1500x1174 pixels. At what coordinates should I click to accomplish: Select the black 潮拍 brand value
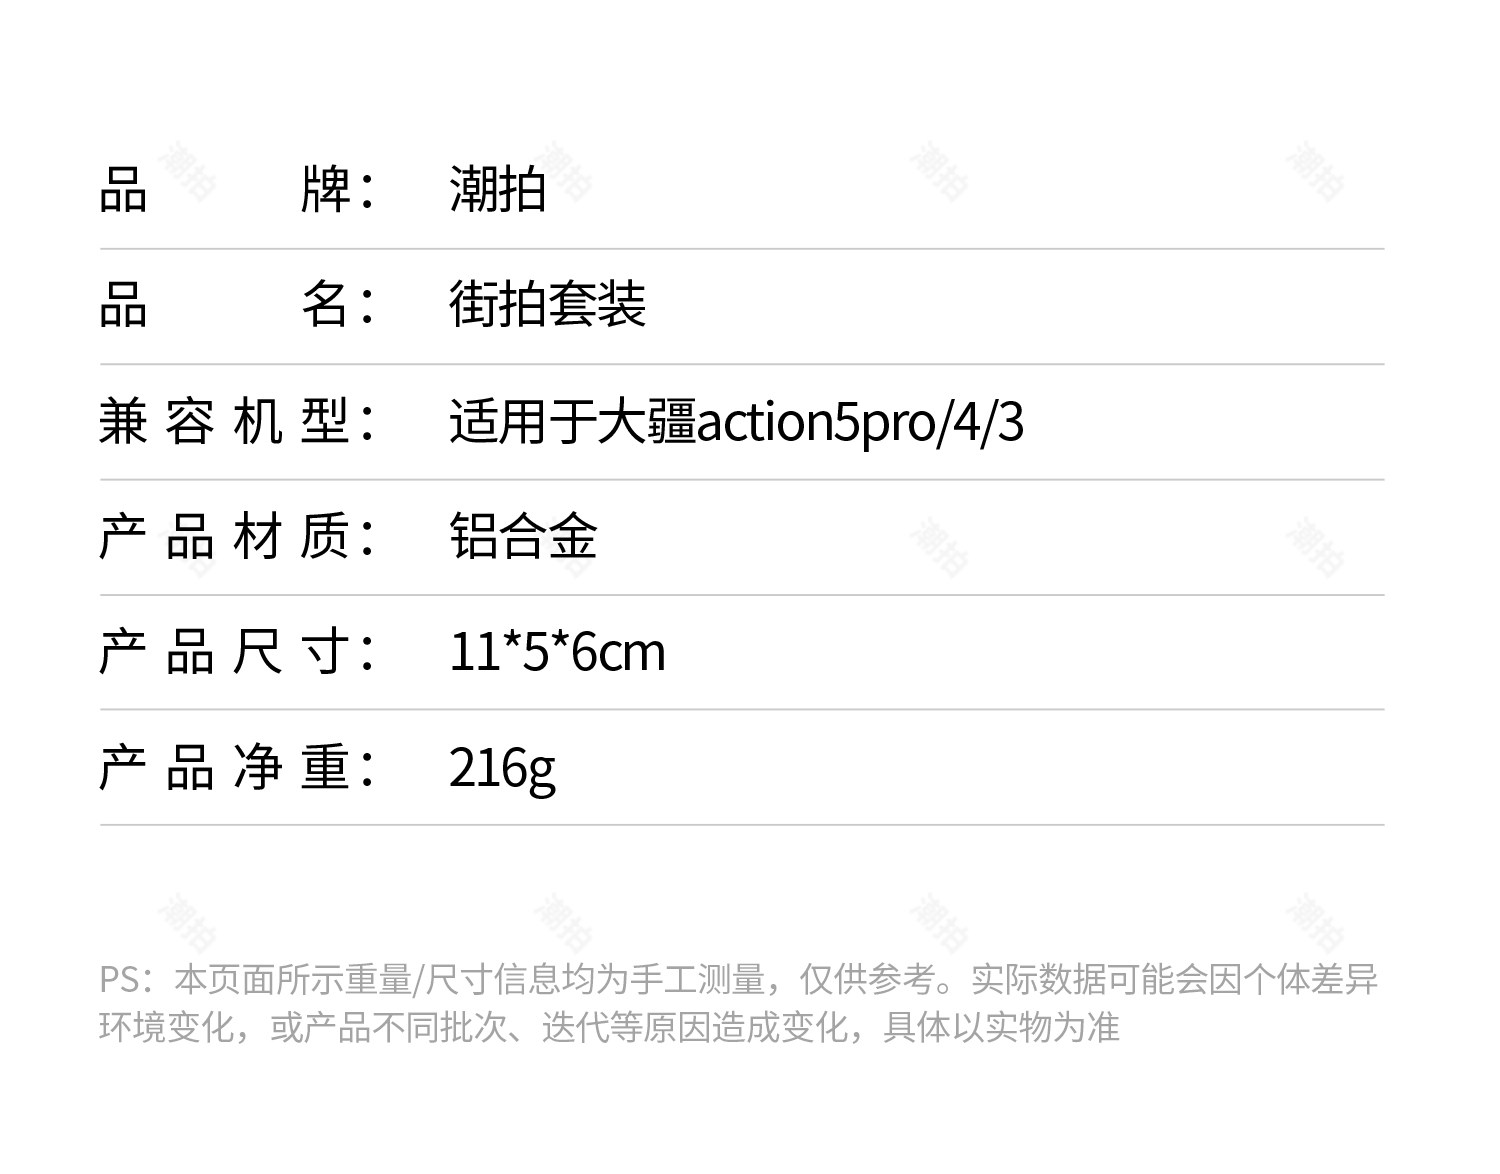497,189
